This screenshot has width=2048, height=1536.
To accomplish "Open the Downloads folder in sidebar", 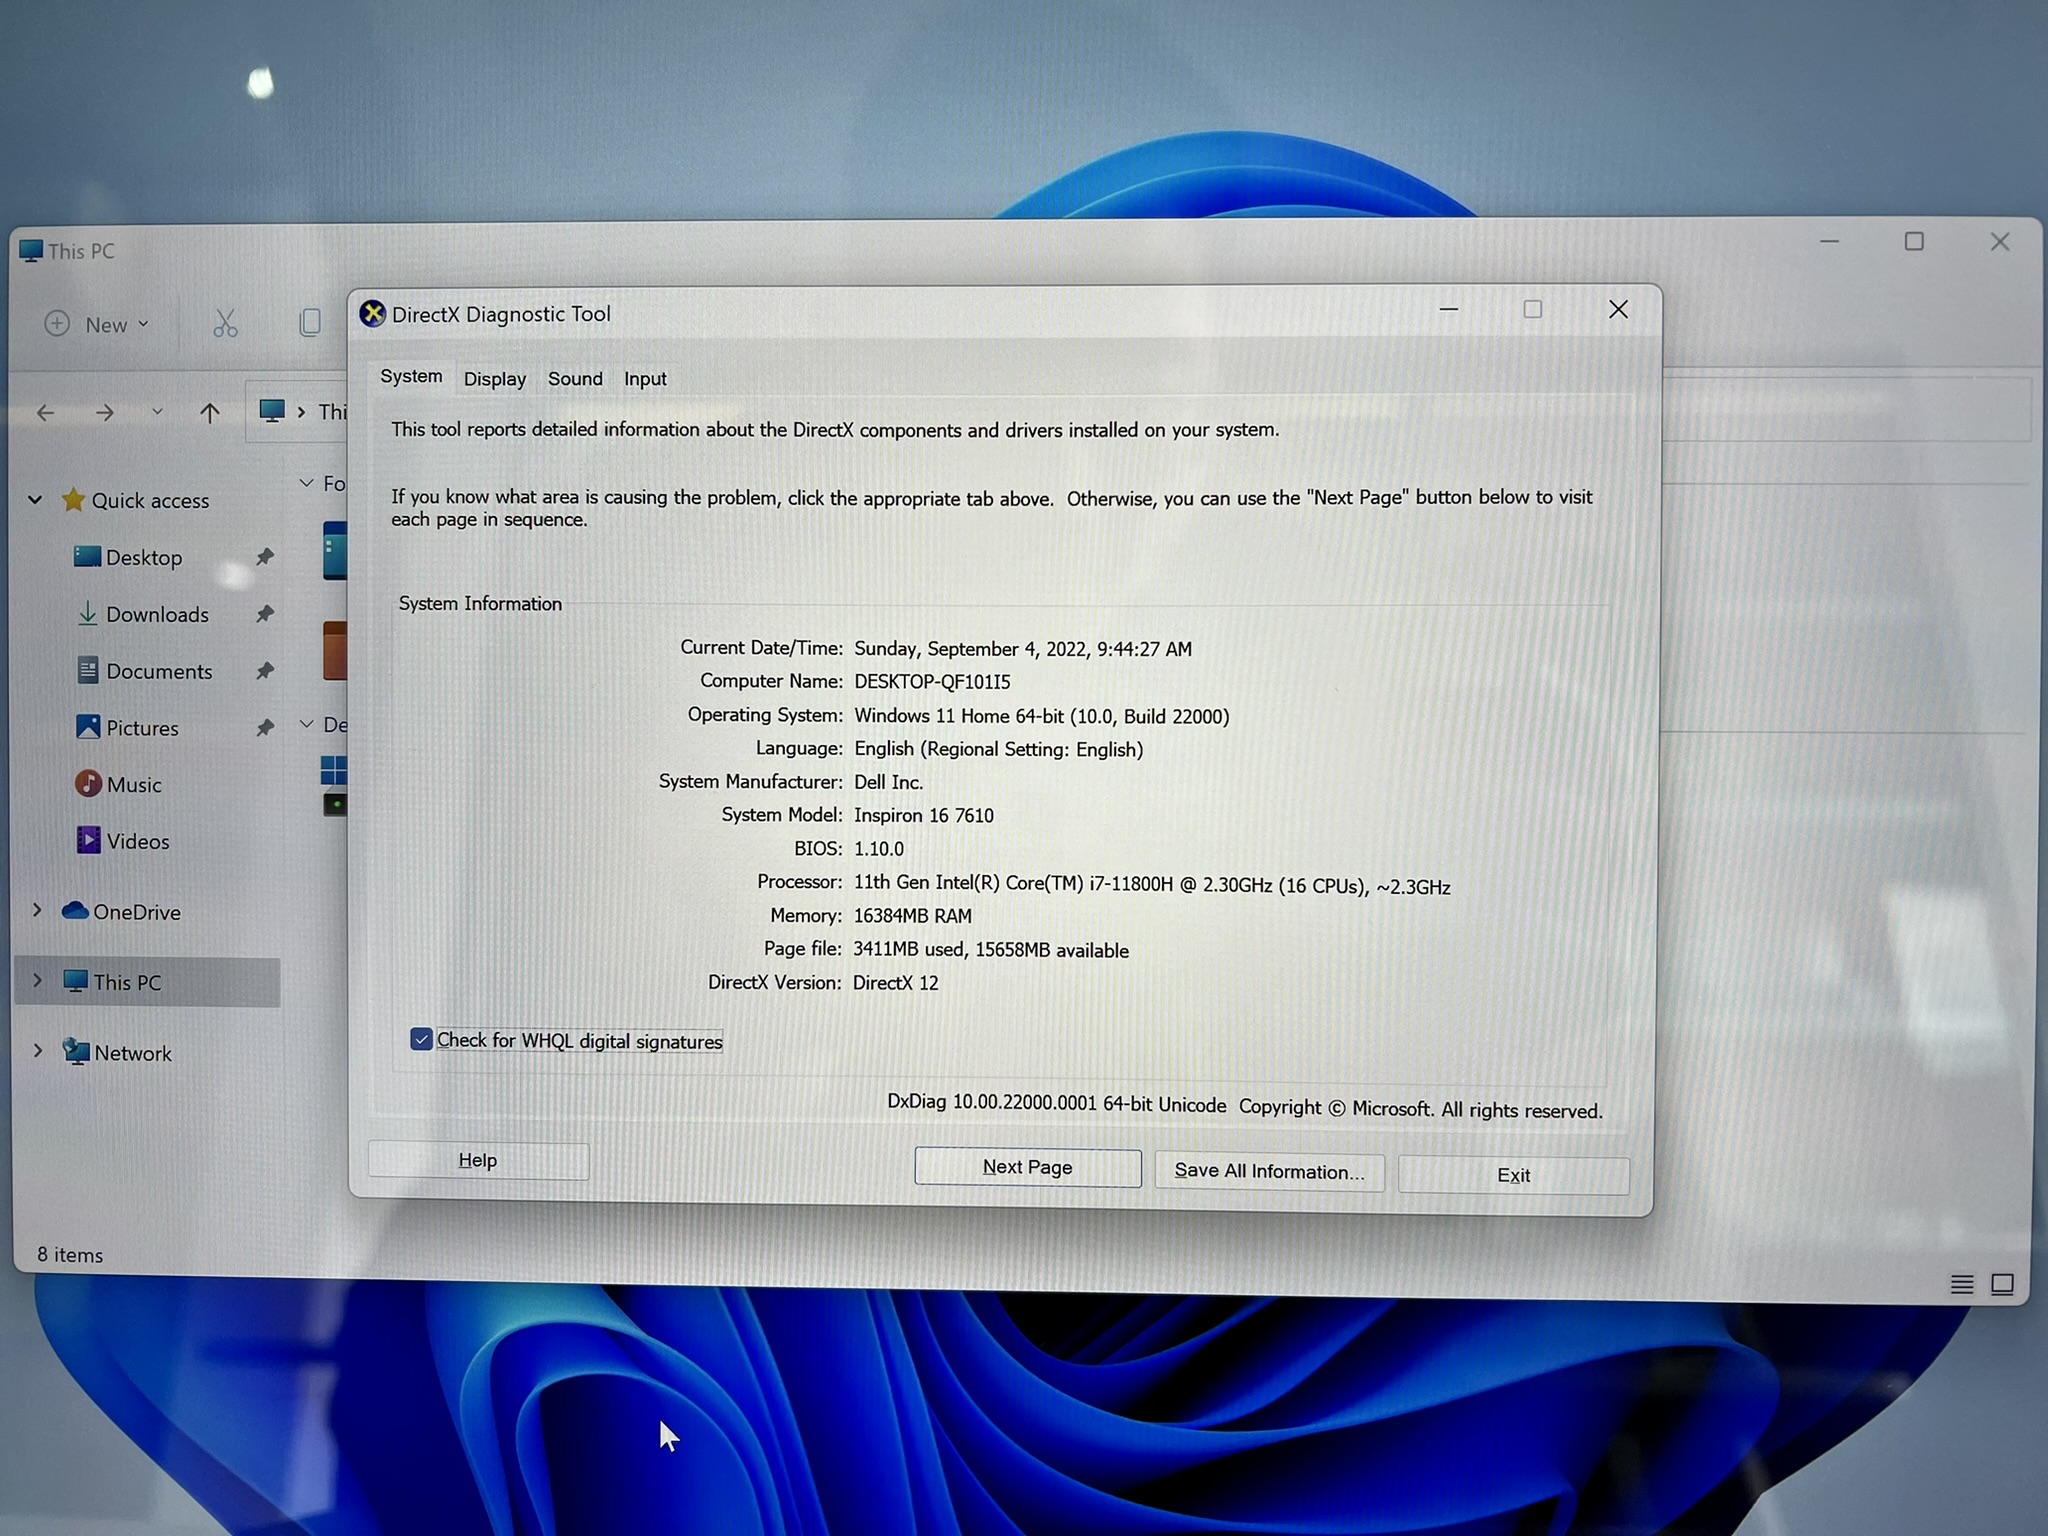I will pyautogui.click(x=157, y=614).
